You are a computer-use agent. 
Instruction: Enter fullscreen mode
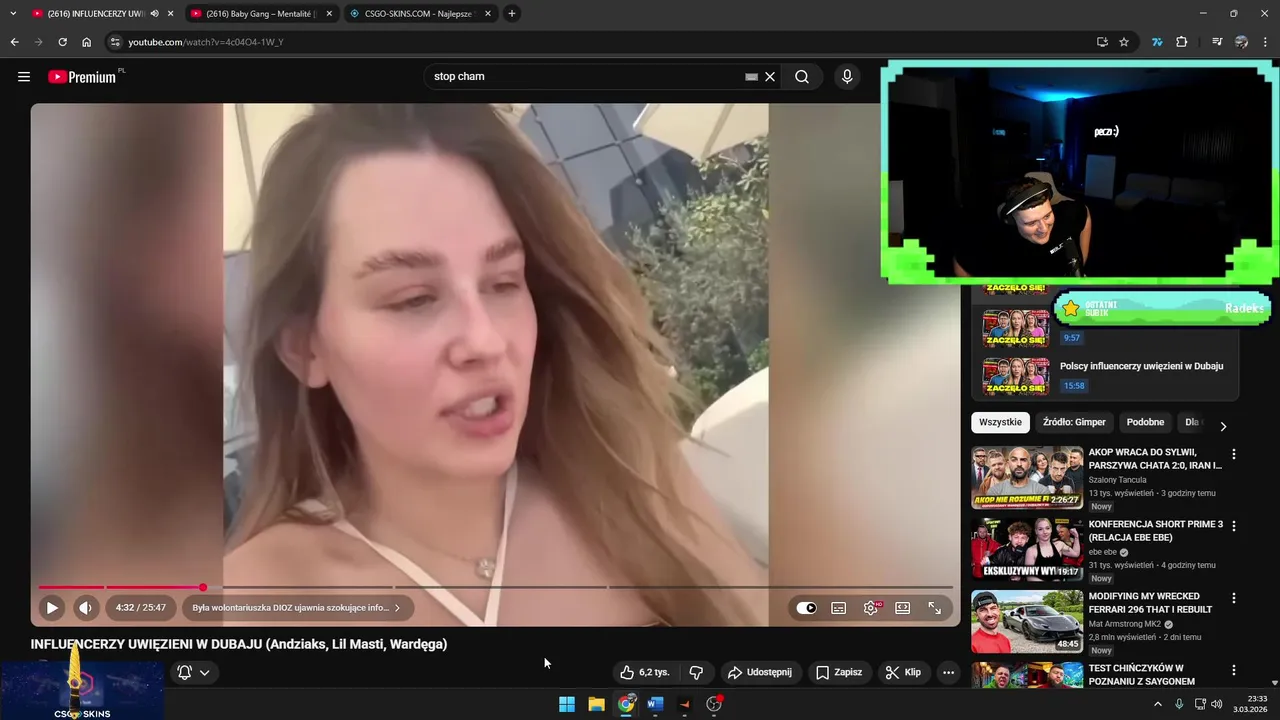click(x=935, y=607)
